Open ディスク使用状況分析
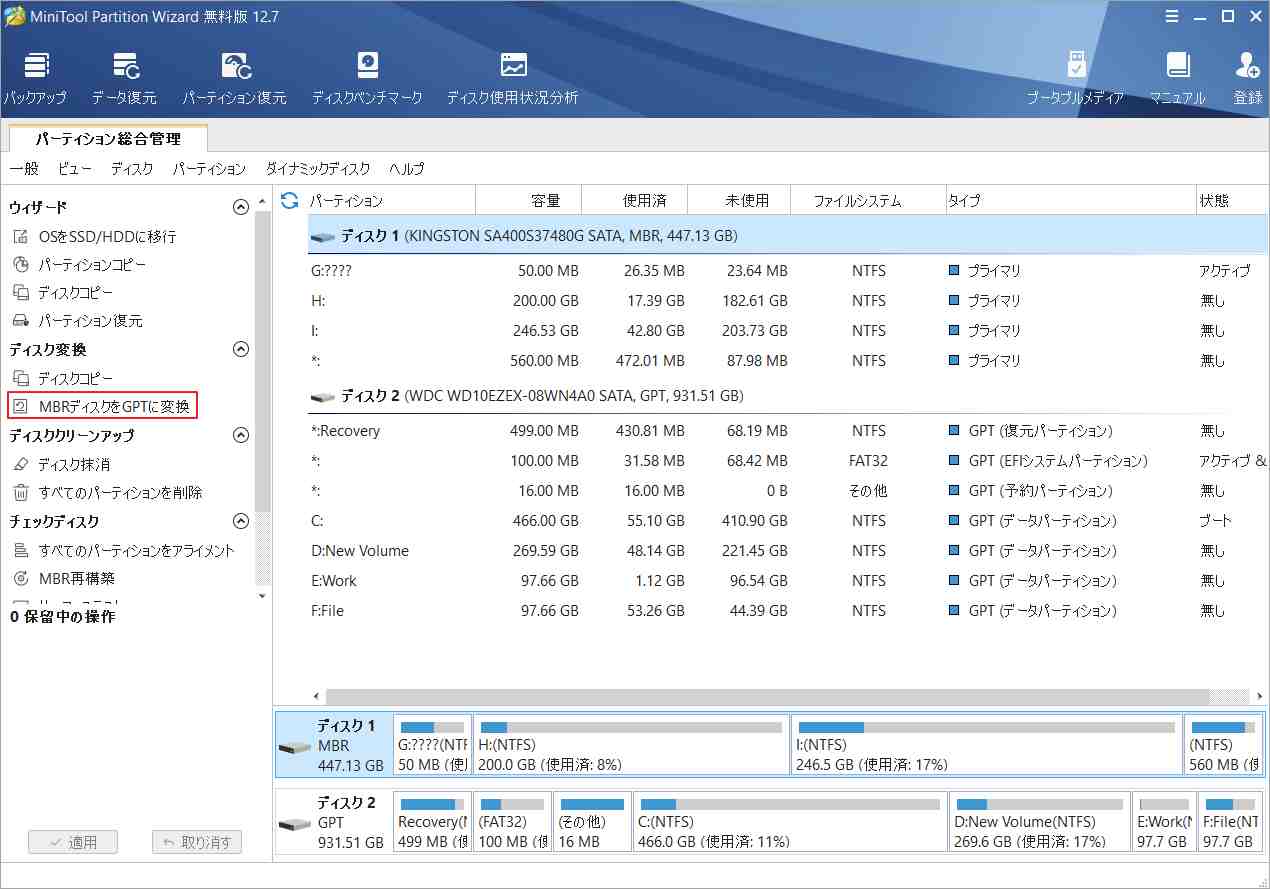This screenshot has width=1270, height=889. pos(512,75)
